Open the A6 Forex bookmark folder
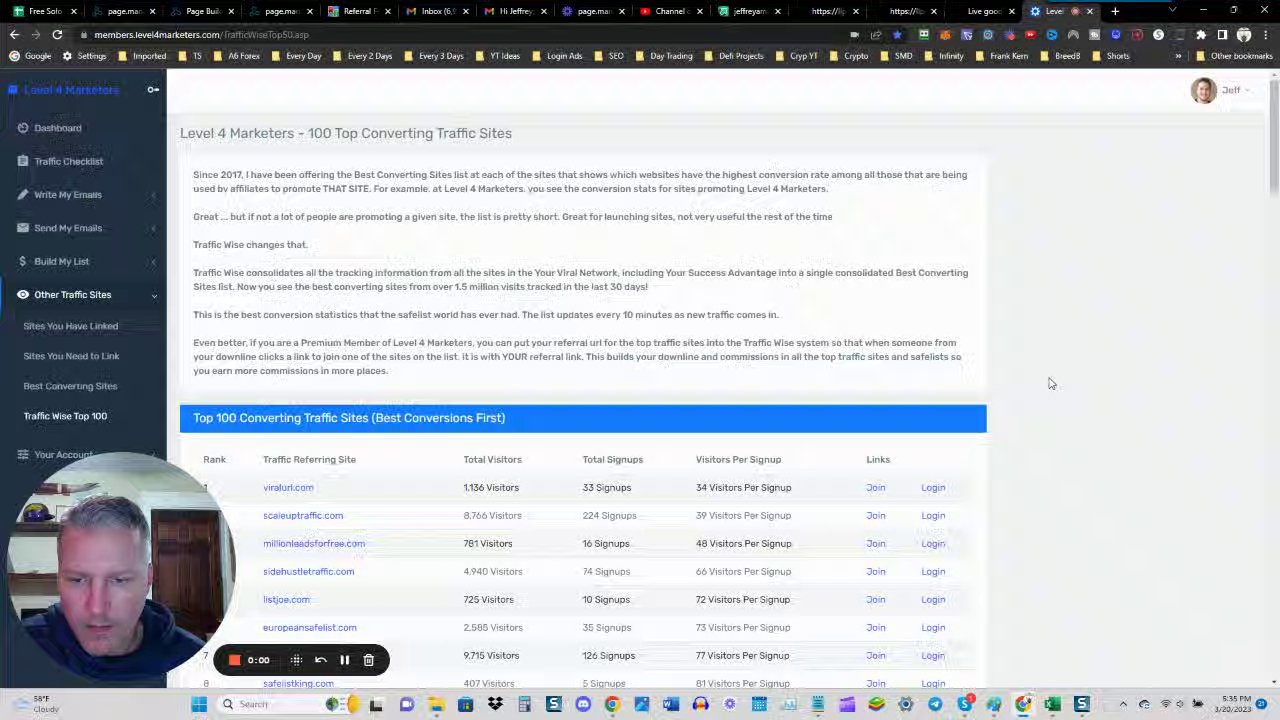1280x720 pixels. click(x=236, y=56)
